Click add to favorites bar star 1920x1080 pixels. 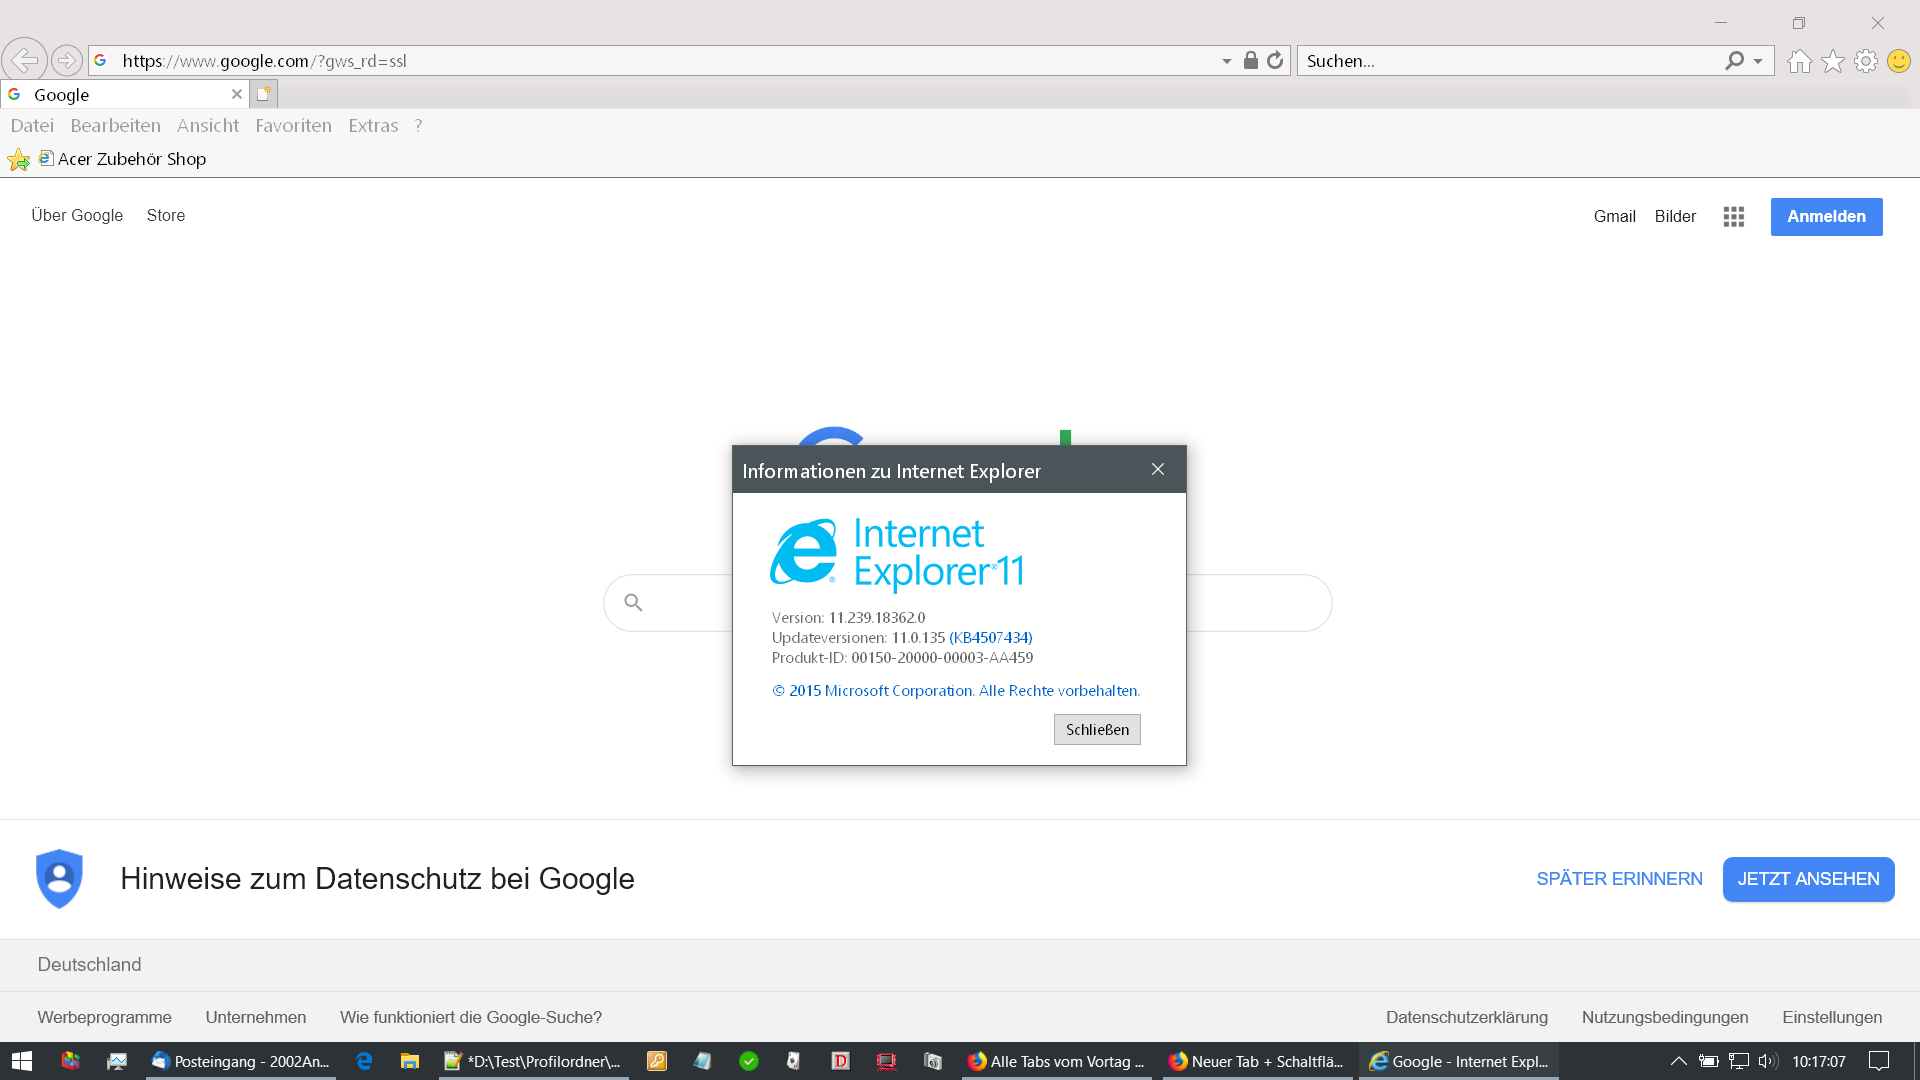(18, 160)
